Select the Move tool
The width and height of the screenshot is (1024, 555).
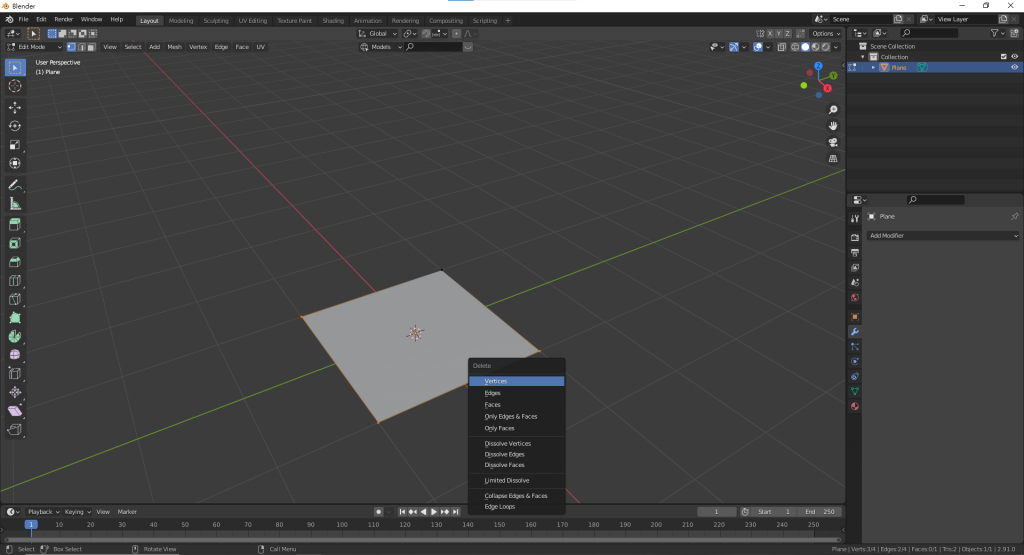[15, 107]
